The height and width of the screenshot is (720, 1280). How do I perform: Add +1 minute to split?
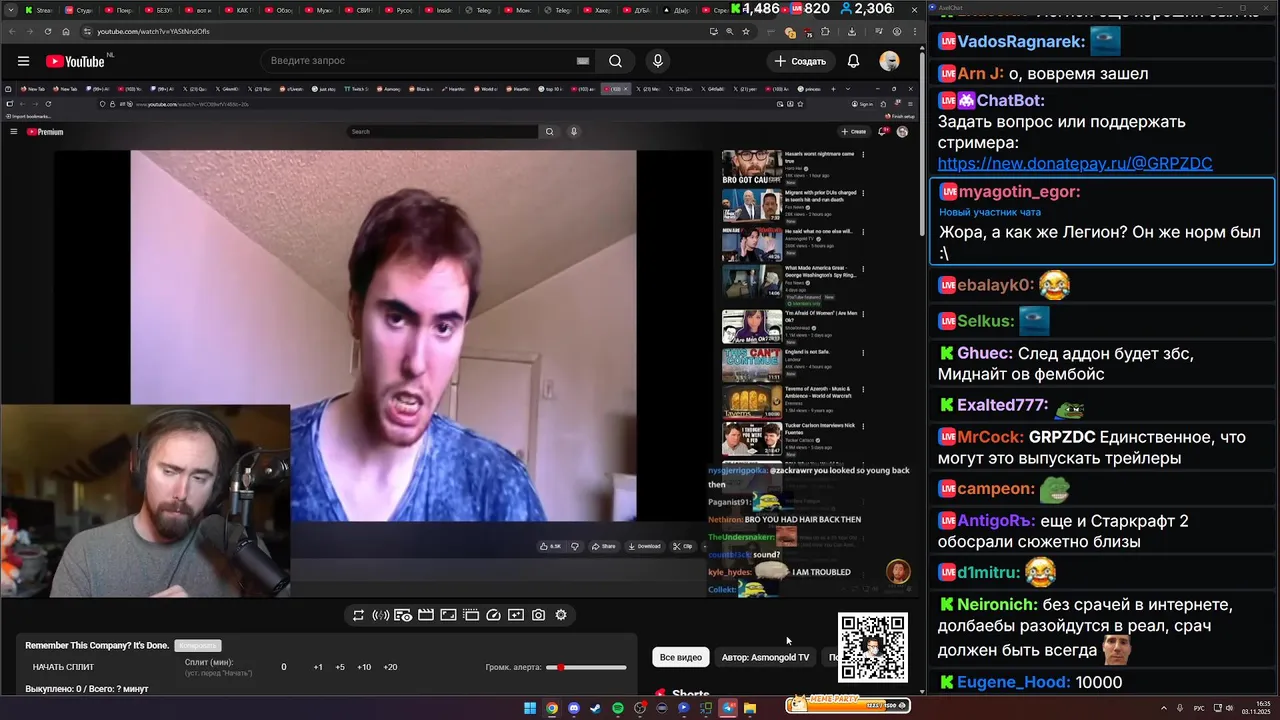318,667
